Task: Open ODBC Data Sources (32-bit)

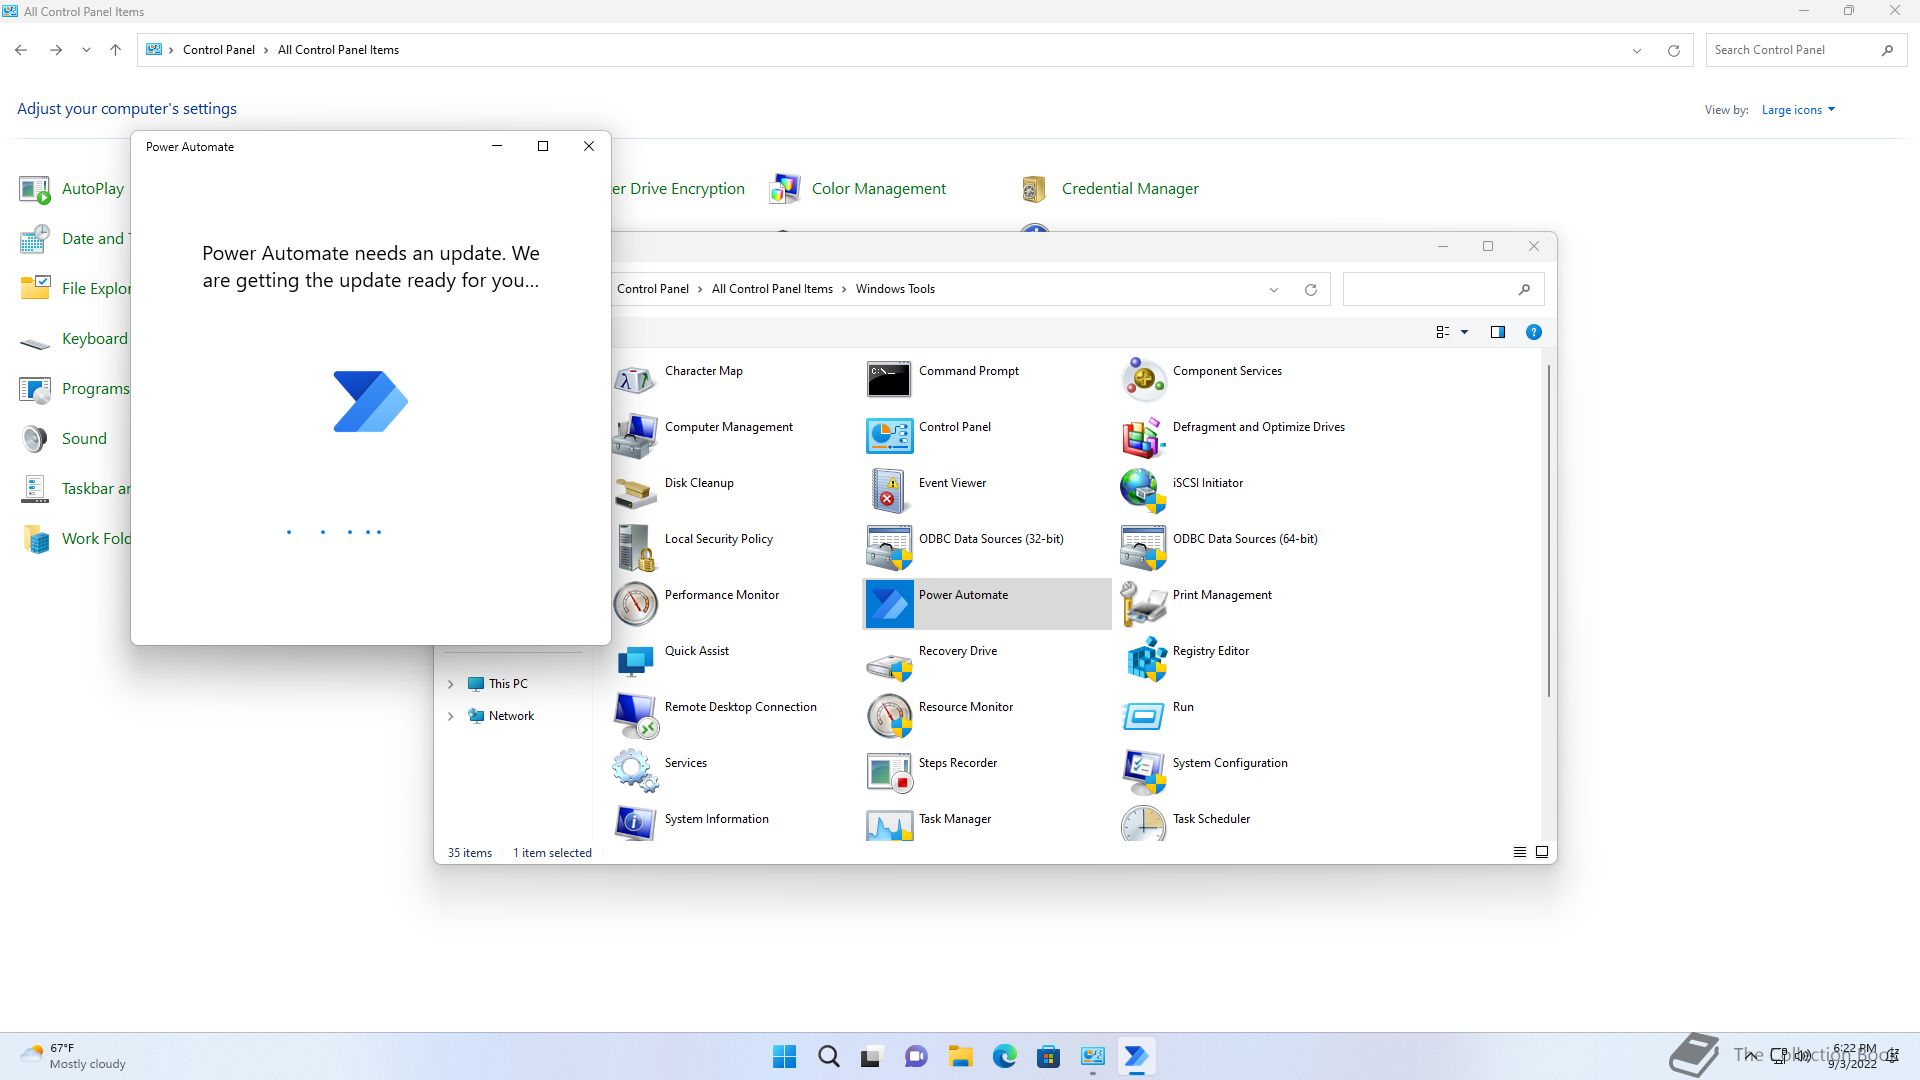Action: [x=889, y=548]
